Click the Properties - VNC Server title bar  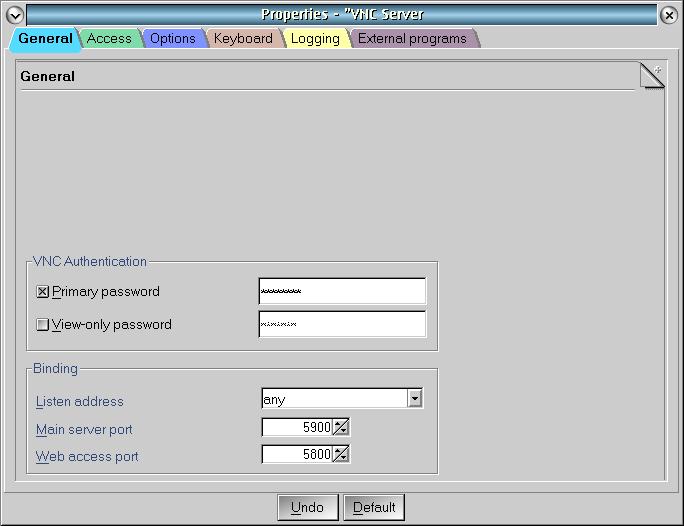click(342, 14)
